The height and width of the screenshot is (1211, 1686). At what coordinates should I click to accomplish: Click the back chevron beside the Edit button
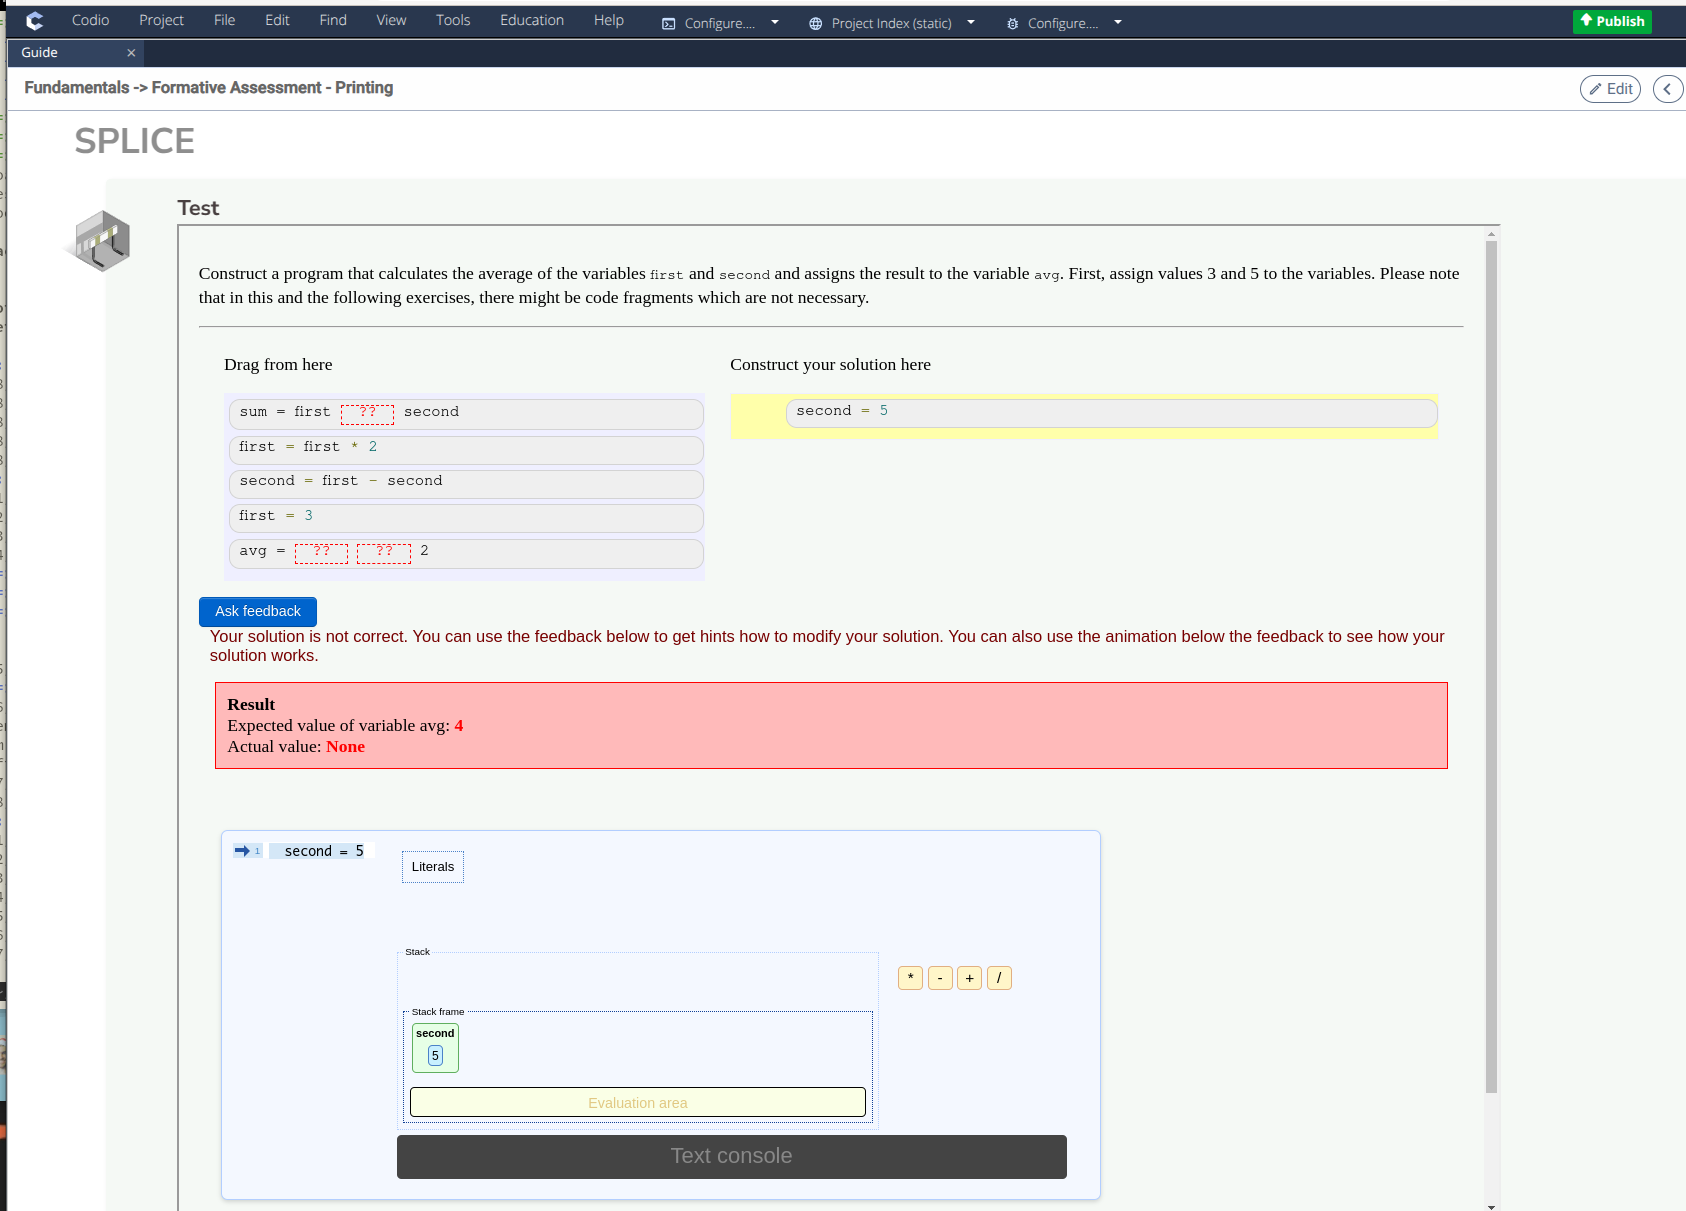pyautogui.click(x=1667, y=88)
